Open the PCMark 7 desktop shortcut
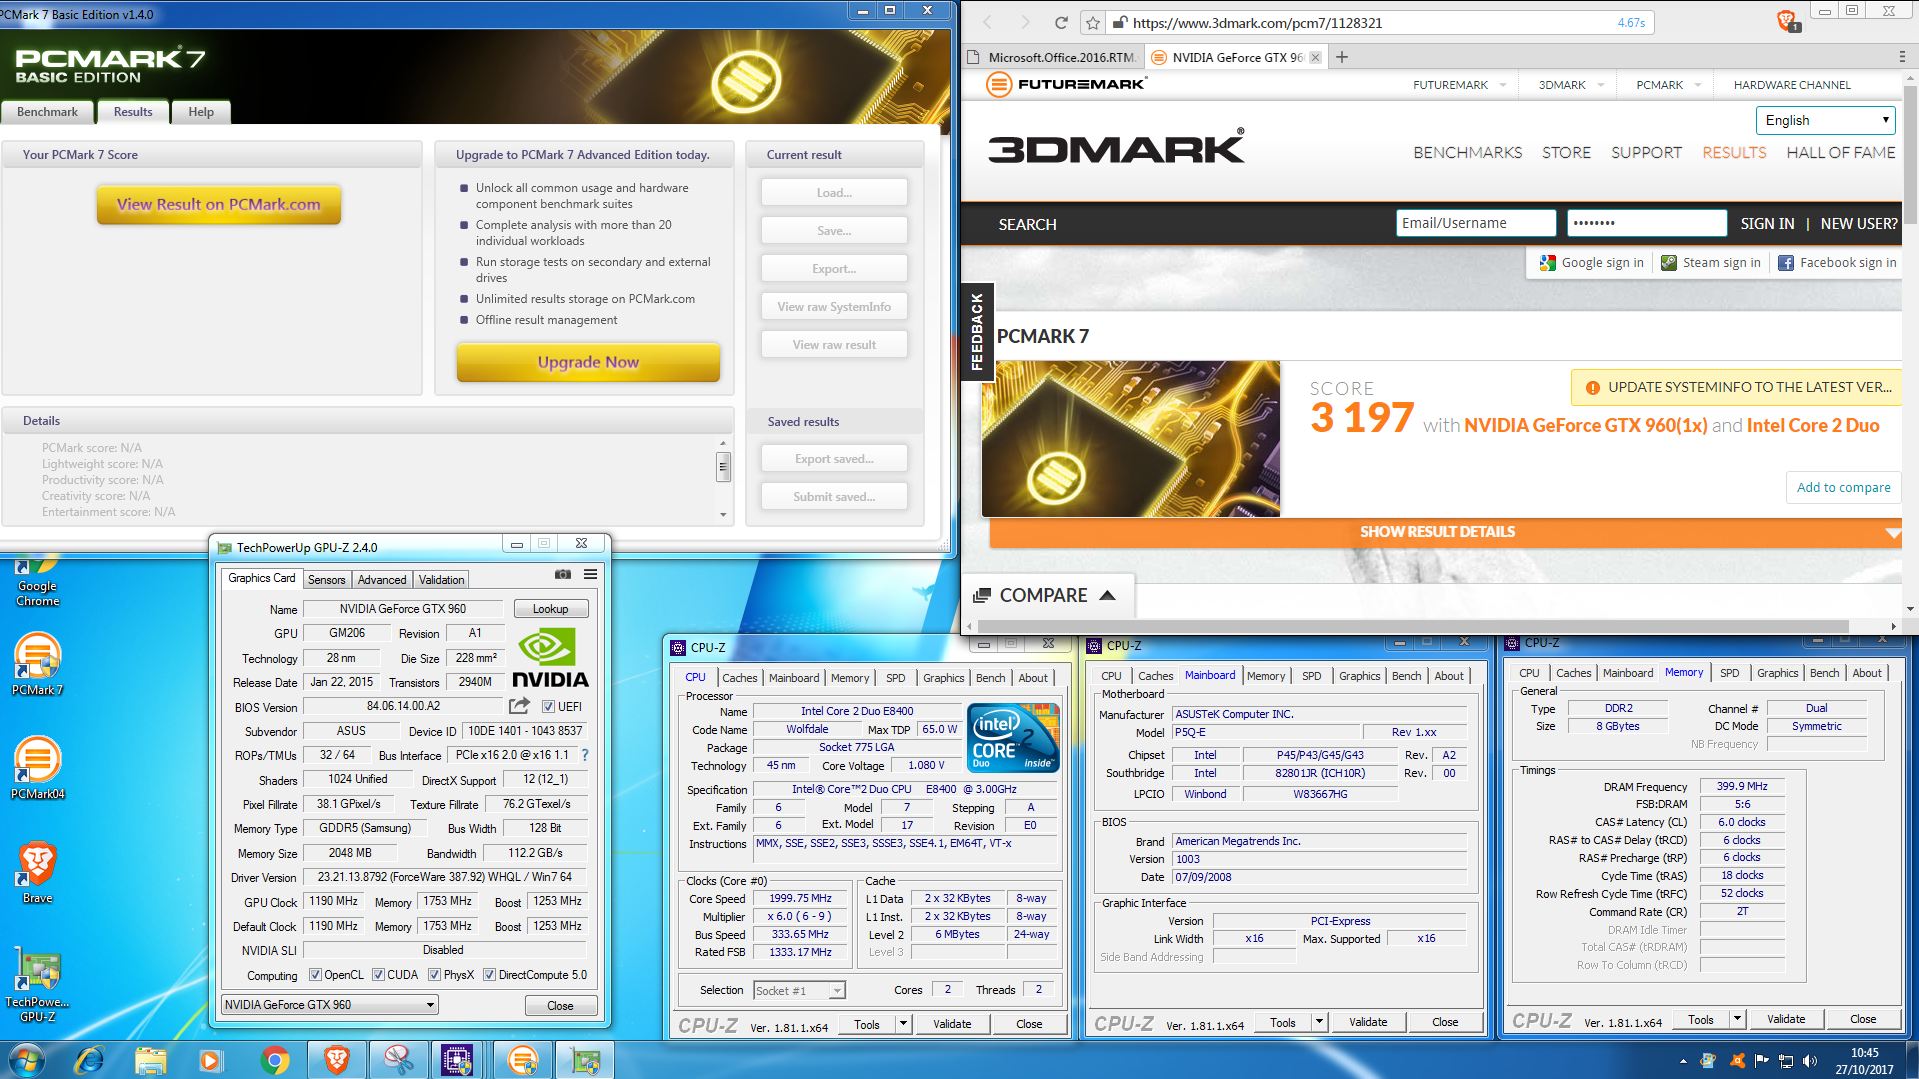1919x1079 pixels. [37, 664]
